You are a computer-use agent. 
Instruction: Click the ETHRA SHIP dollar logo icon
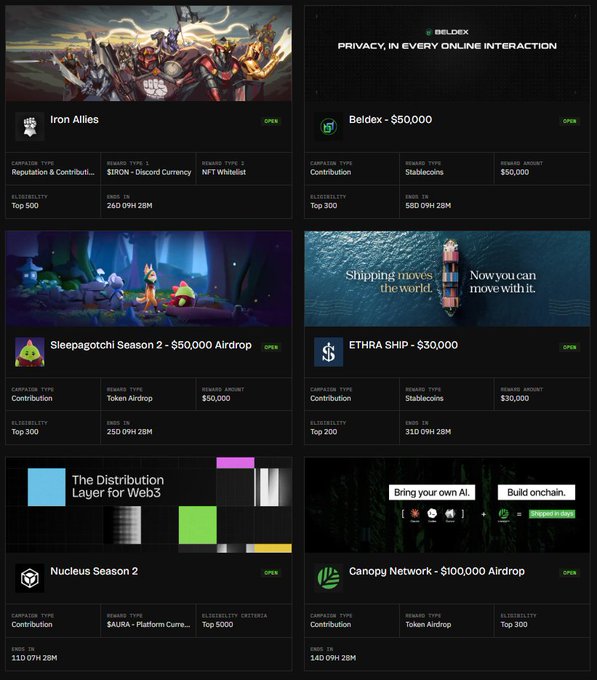tap(328, 352)
